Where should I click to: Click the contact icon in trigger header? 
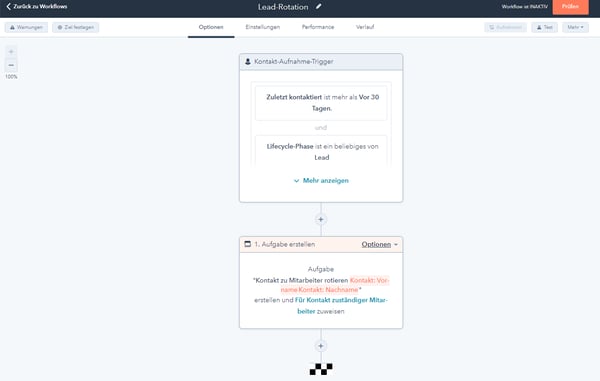coord(248,62)
